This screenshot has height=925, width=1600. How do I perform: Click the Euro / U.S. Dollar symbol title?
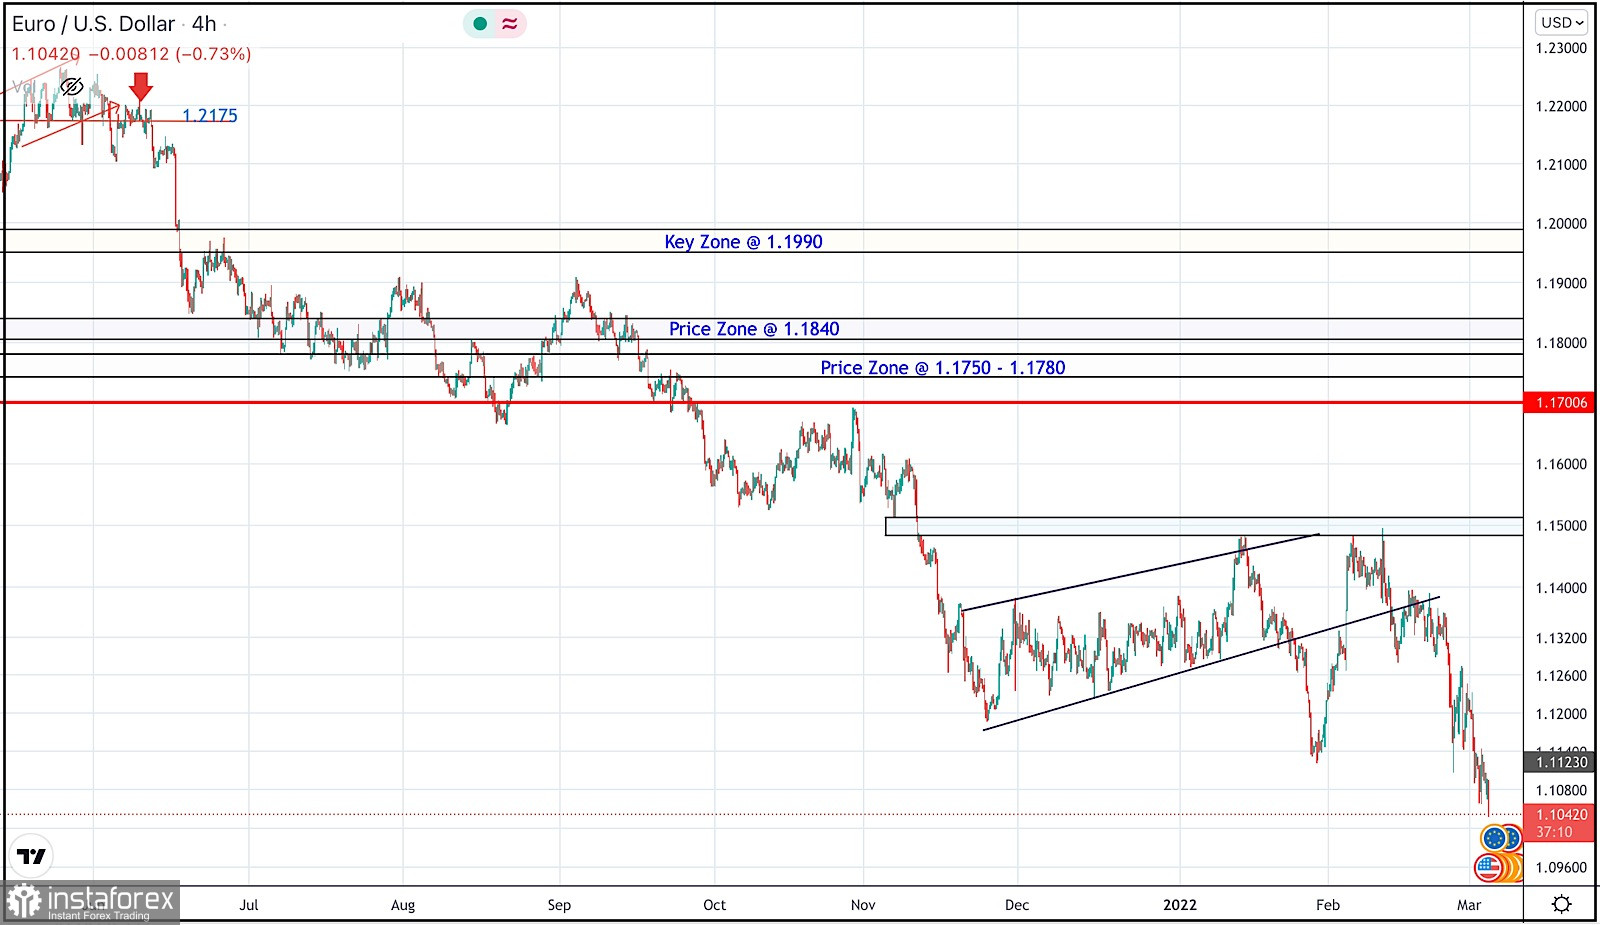click(93, 24)
